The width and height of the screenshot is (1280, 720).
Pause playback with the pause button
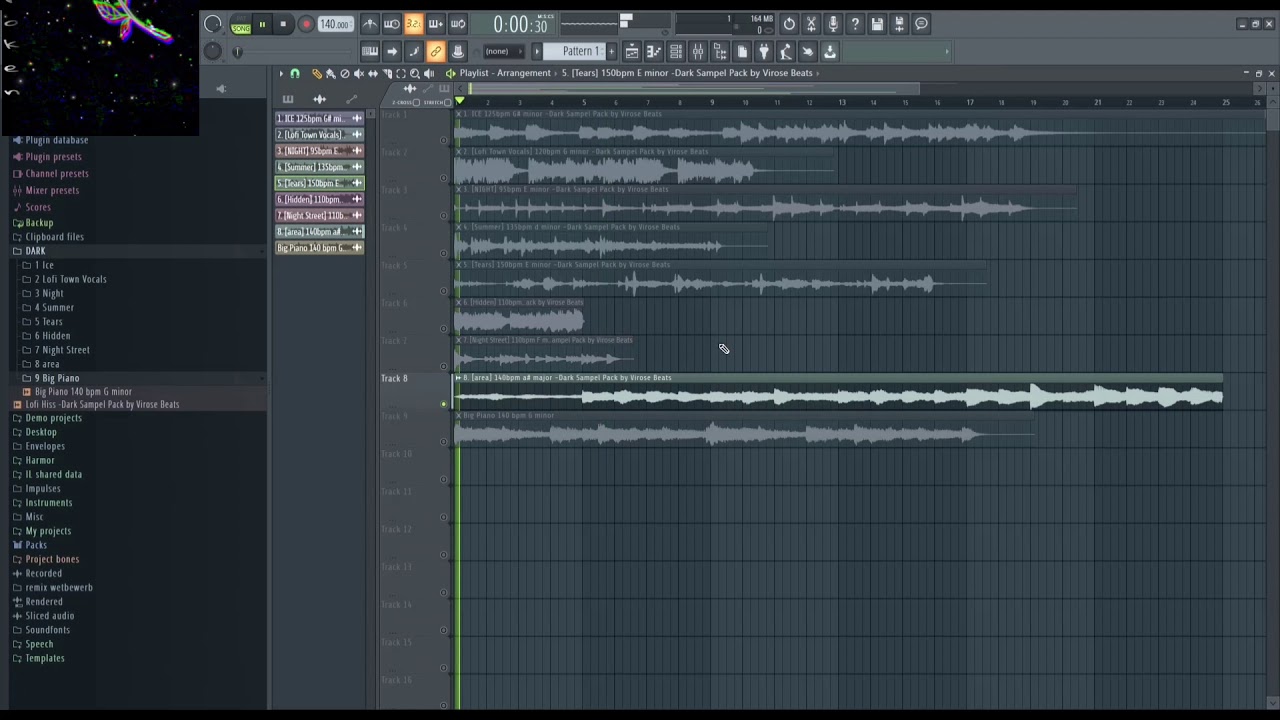click(262, 24)
